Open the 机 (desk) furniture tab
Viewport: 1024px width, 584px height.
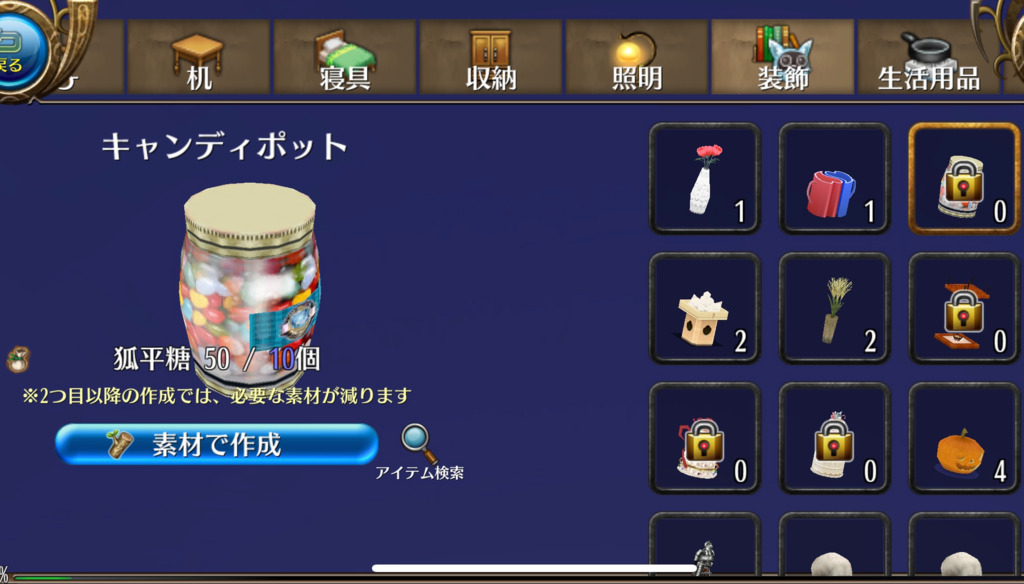pyautogui.click(x=199, y=57)
